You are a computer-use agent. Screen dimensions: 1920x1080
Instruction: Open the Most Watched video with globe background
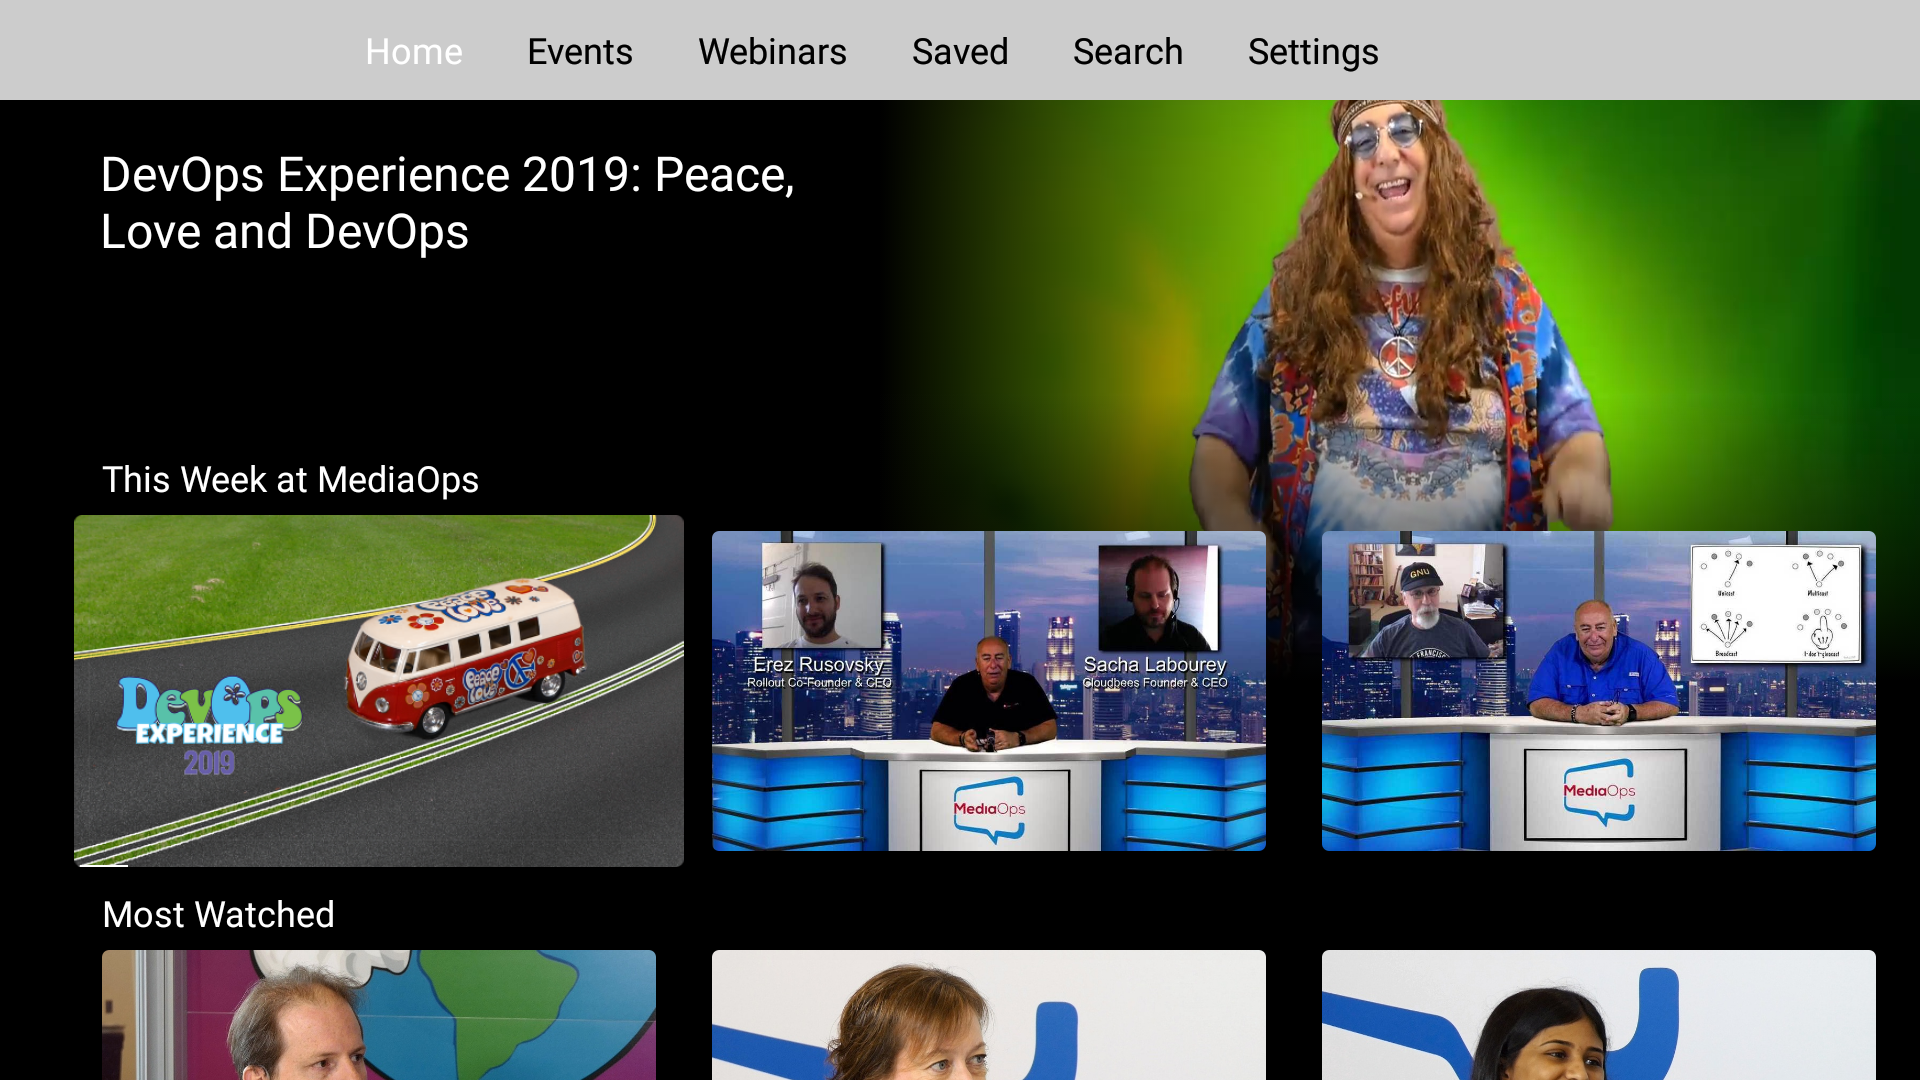[x=379, y=1015]
